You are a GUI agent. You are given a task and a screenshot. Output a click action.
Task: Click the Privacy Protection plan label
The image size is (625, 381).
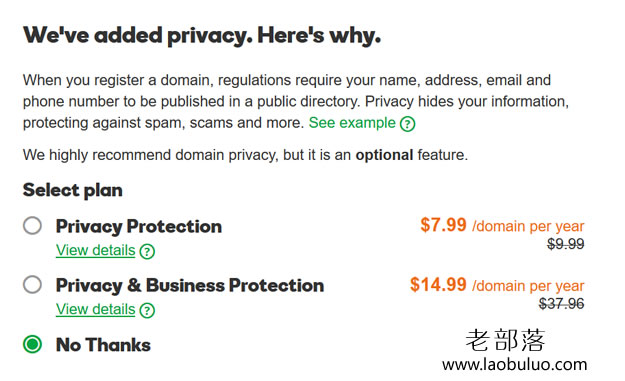(x=139, y=227)
